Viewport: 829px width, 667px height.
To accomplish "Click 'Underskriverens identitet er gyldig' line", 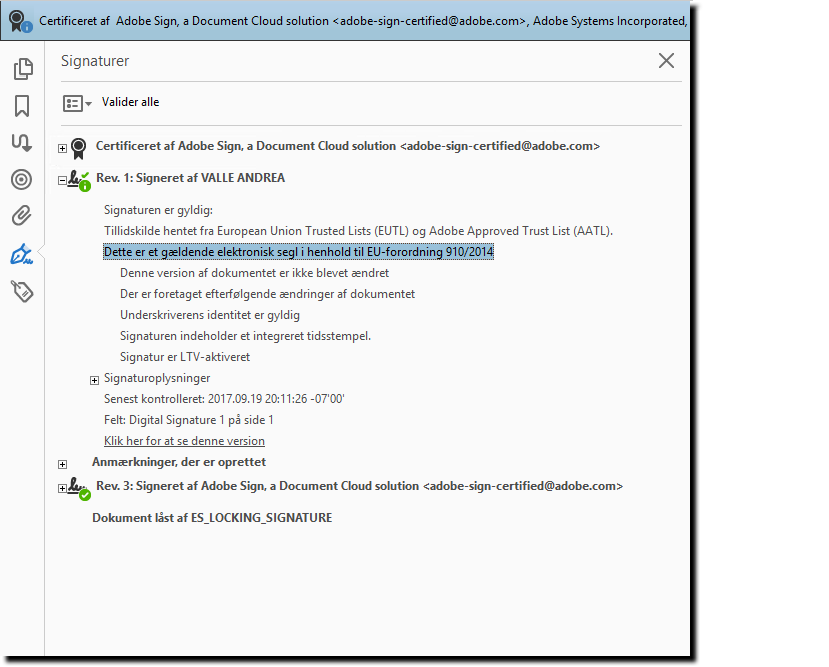I will click(x=209, y=315).
